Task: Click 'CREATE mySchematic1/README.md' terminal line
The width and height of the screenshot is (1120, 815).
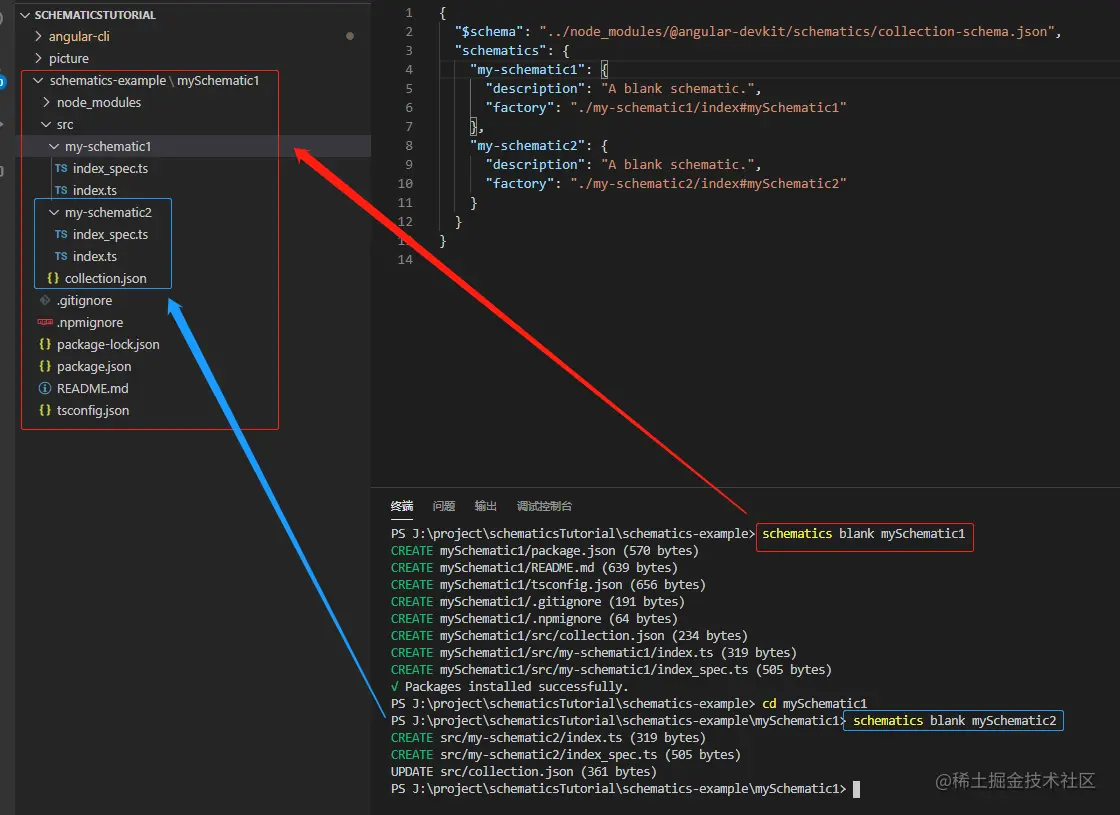Action: click(x=534, y=568)
